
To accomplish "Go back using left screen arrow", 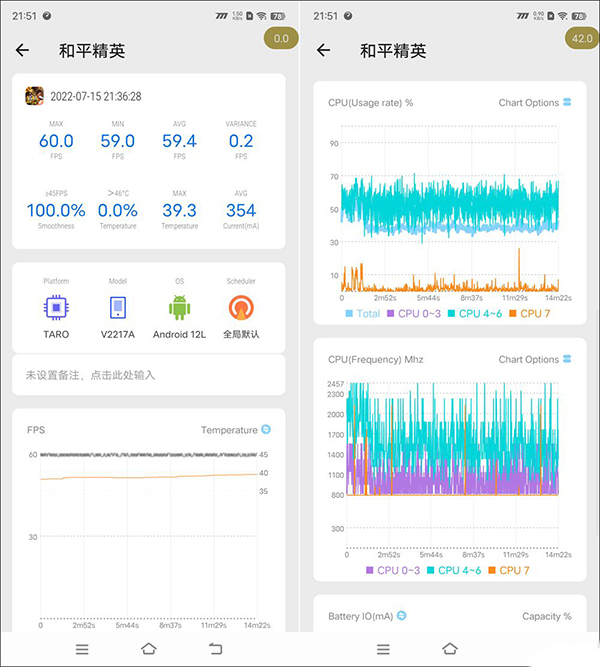I will 22,50.
